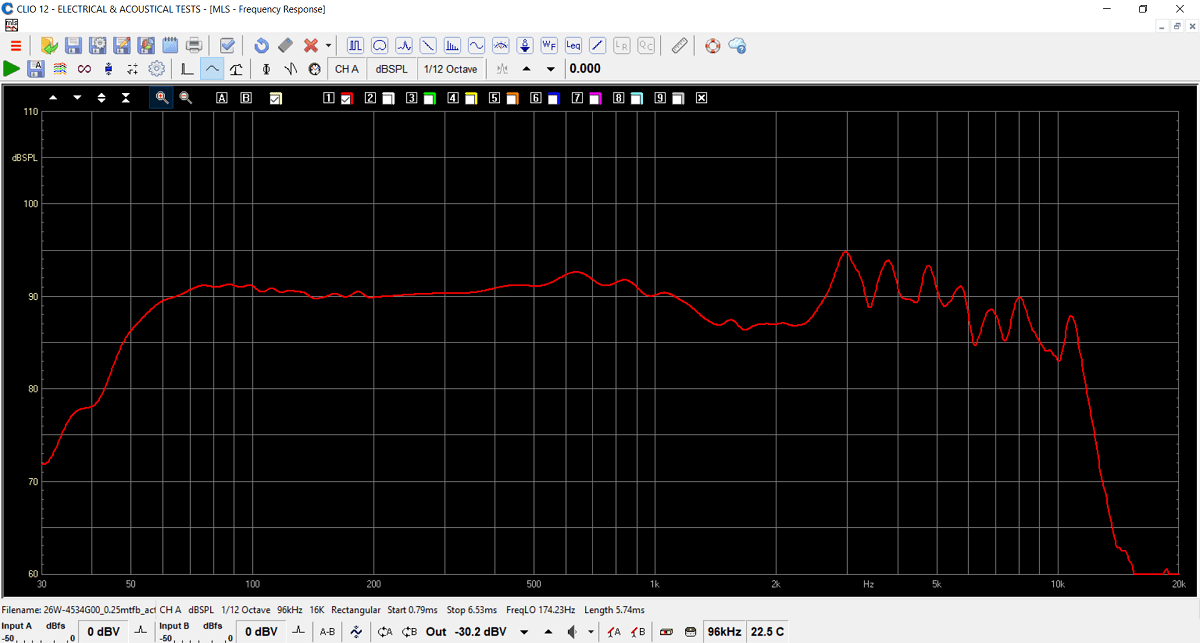Click the eraser tag icon

point(285,46)
